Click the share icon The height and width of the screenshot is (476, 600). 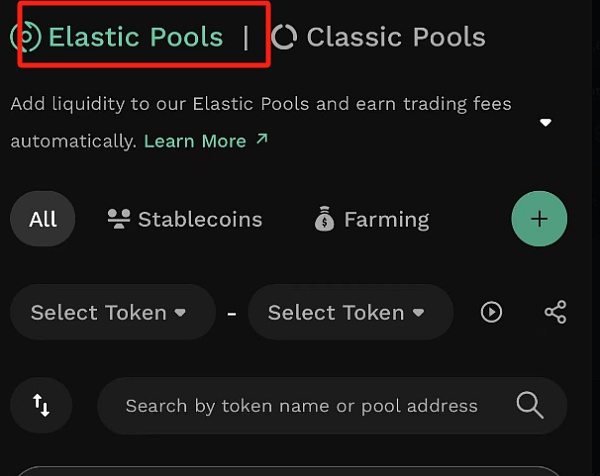[555, 312]
